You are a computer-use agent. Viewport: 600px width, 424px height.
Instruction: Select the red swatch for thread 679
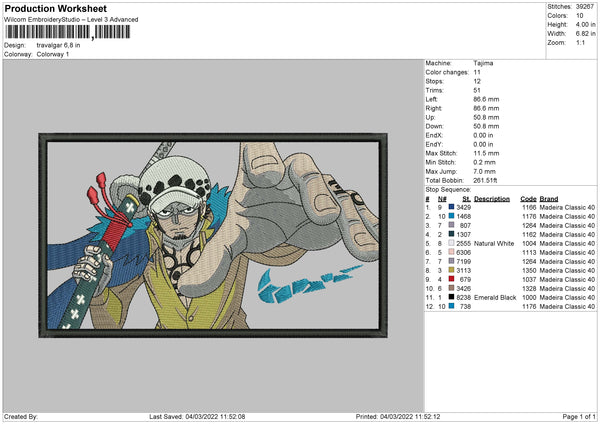(452, 279)
